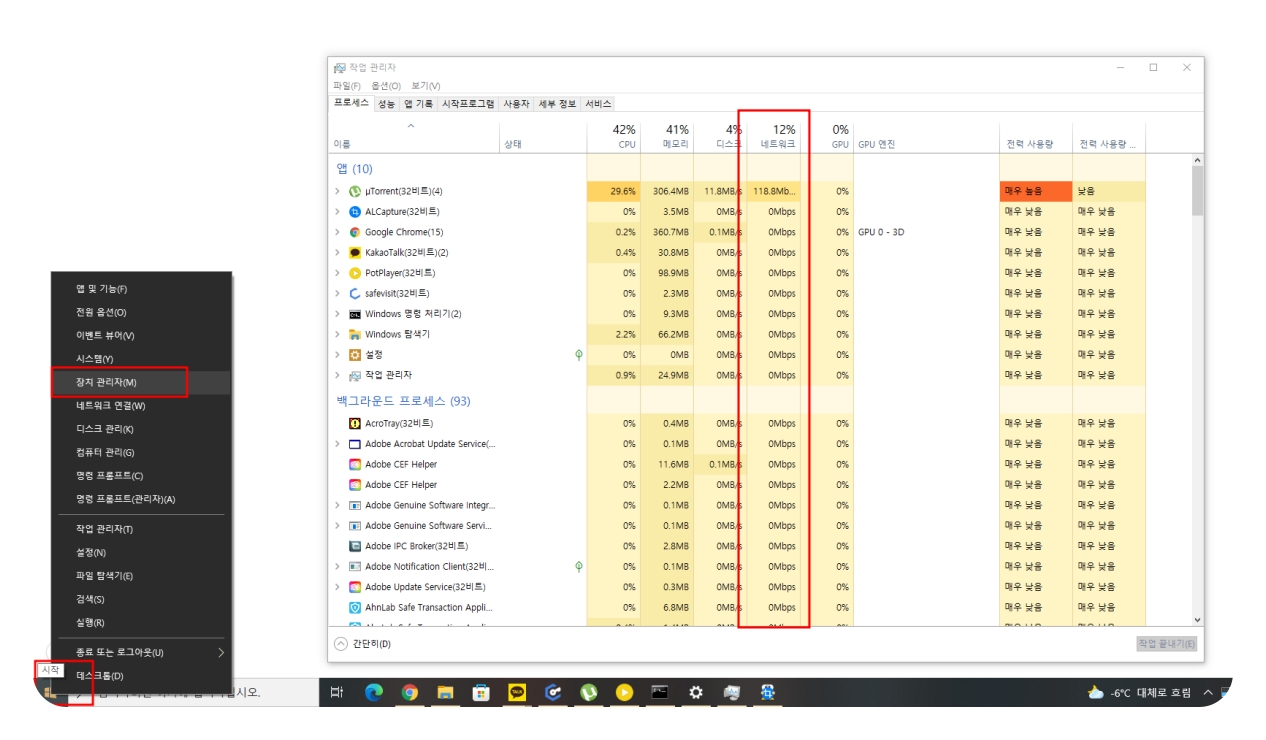
Task: Click the process list vertical scrollbar thumb
Action: 1197,191
